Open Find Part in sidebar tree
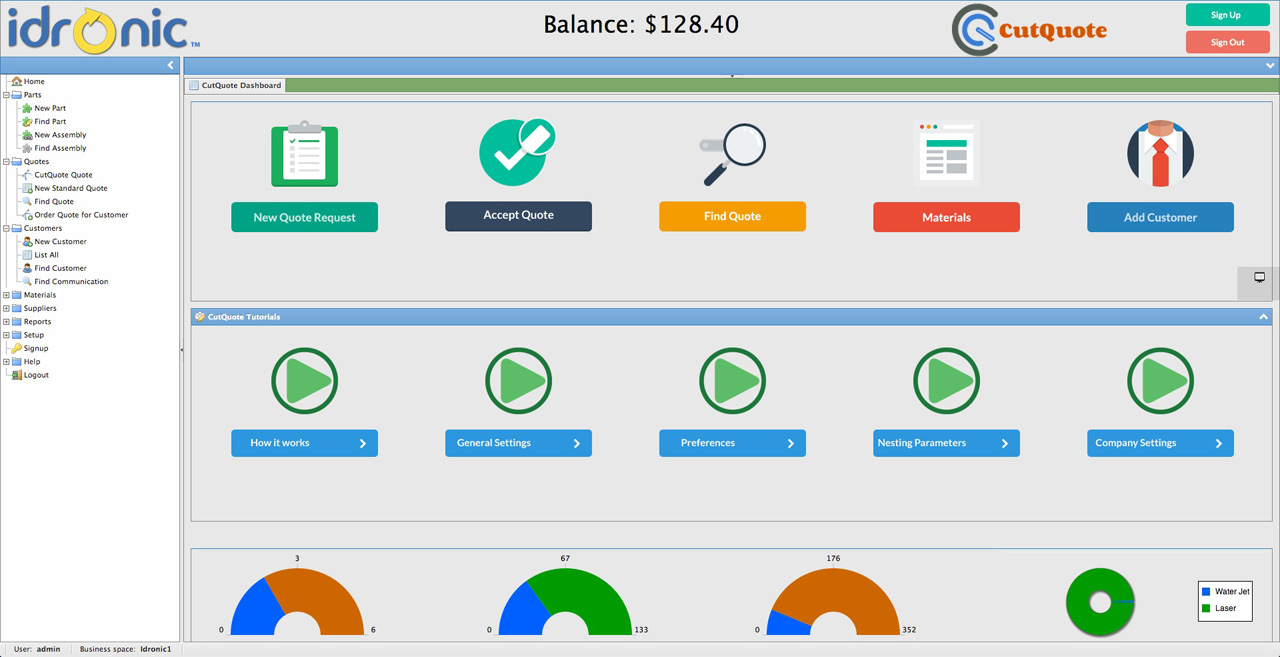Viewport: 1280px width, 657px height. (50, 121)
